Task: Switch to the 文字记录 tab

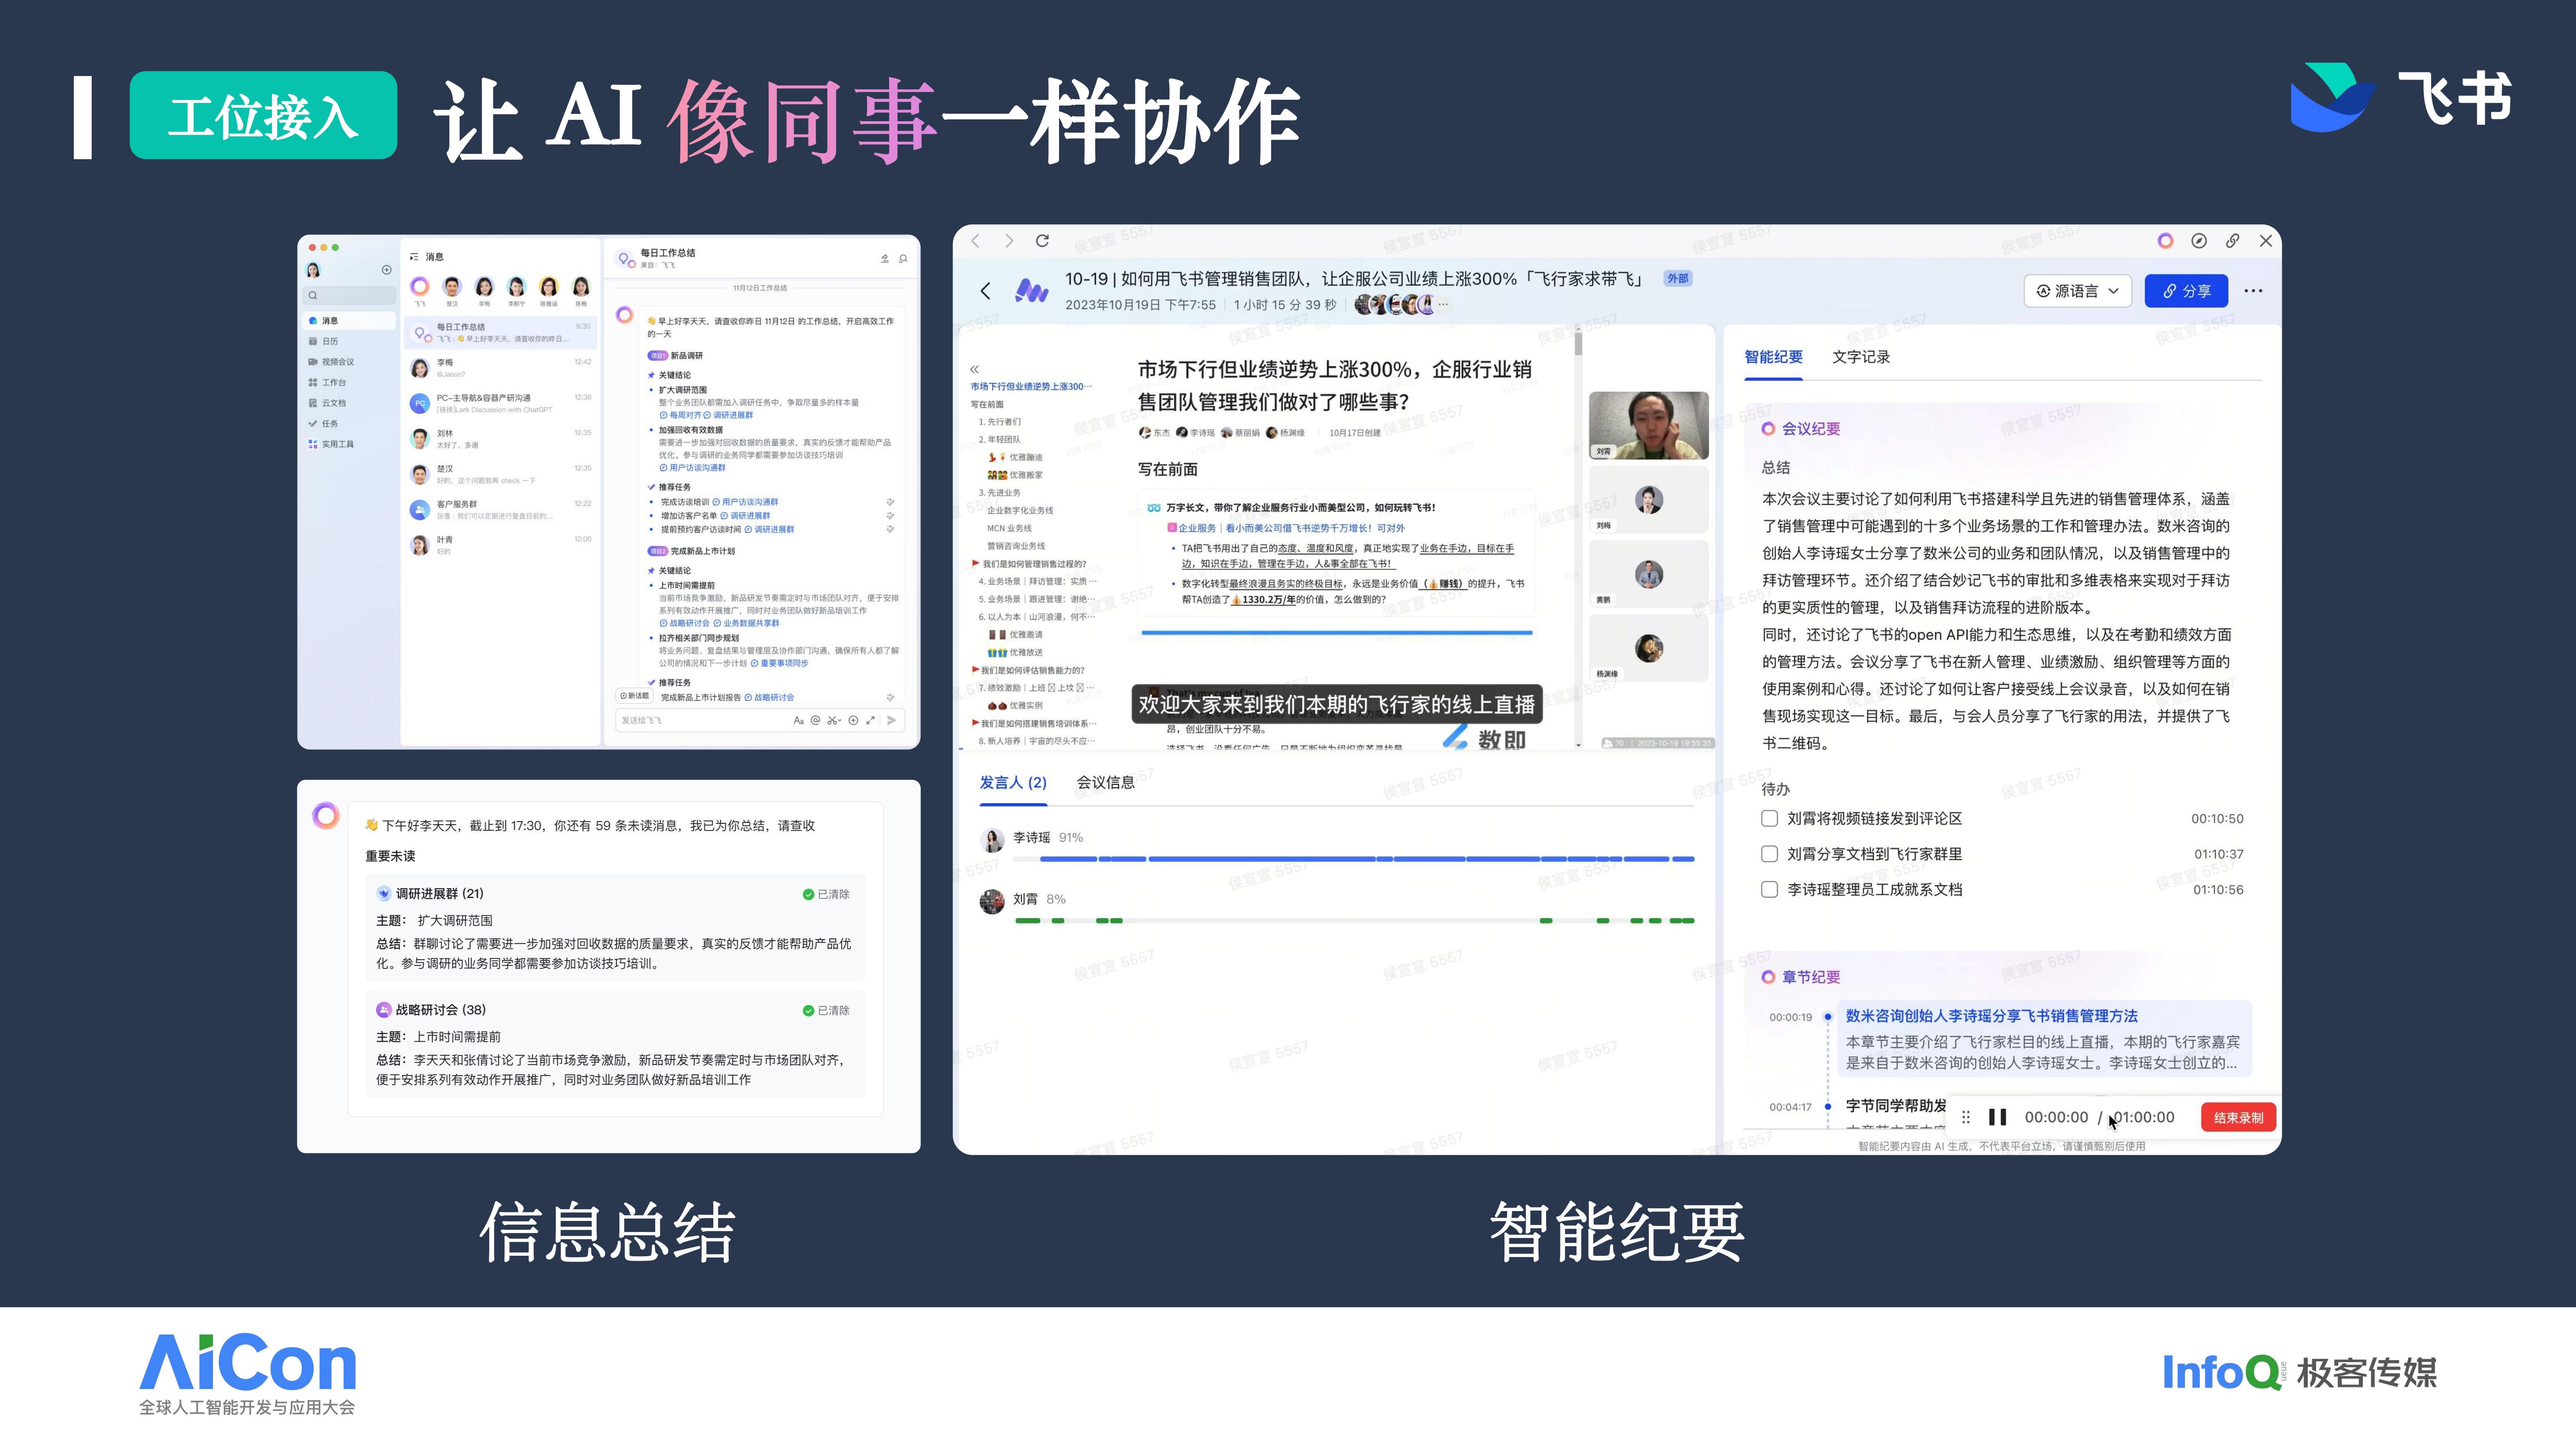Action: coord(1861,357)
